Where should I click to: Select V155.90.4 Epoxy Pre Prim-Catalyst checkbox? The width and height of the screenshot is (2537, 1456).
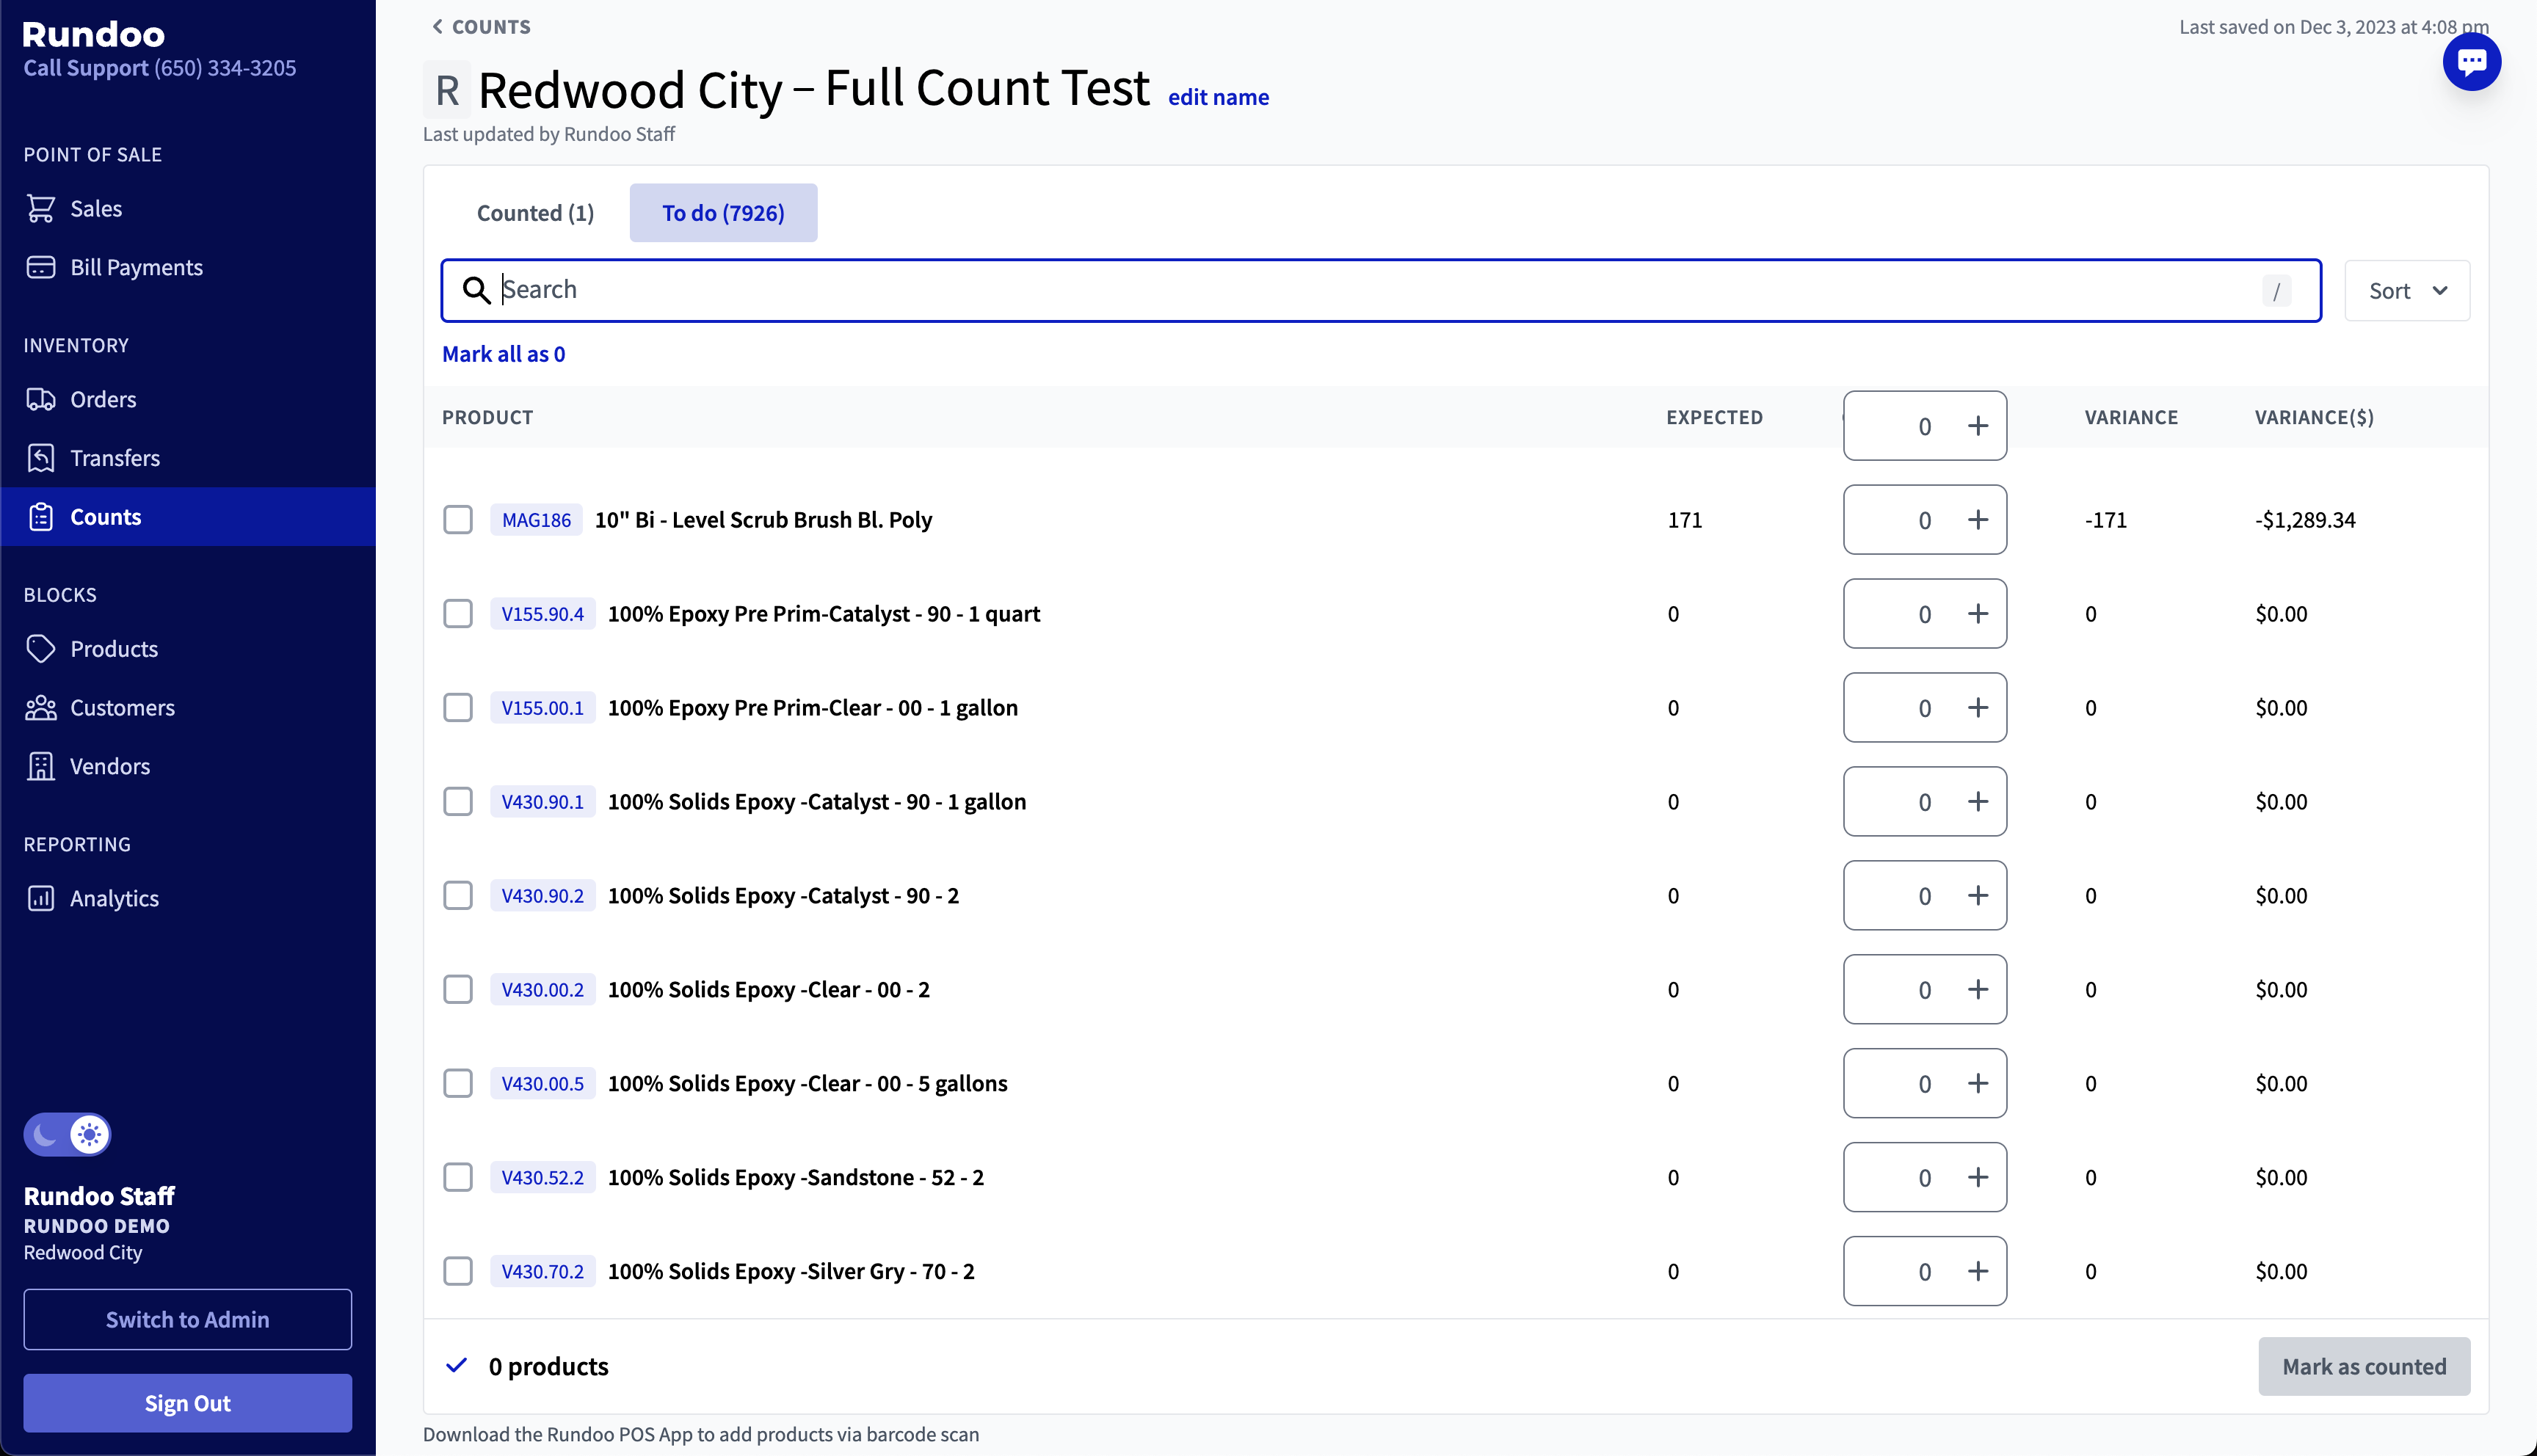pyautogui.click(x=458, y=614)
